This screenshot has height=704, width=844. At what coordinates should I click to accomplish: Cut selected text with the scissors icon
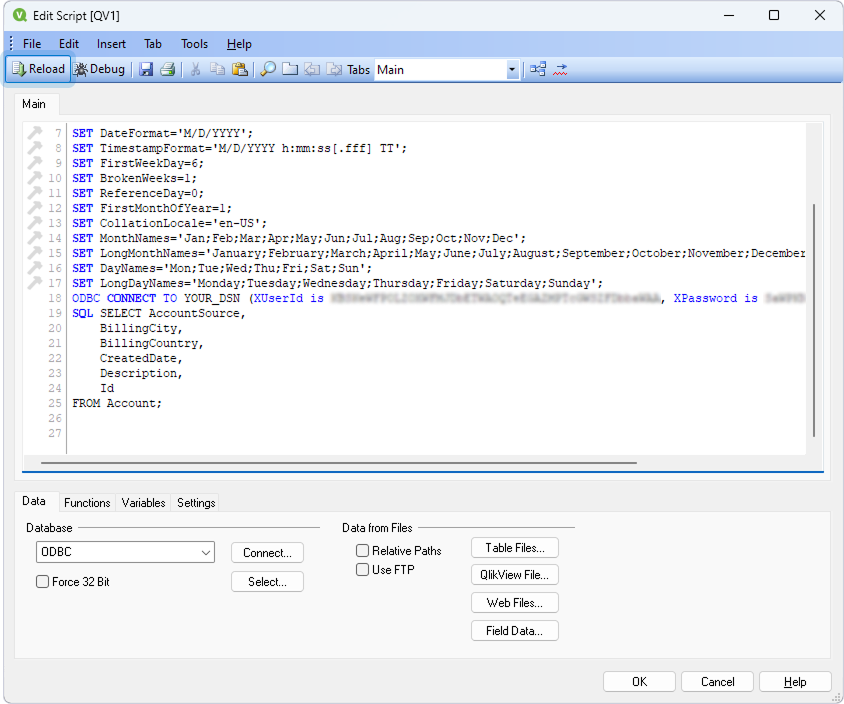pos(195,69)
